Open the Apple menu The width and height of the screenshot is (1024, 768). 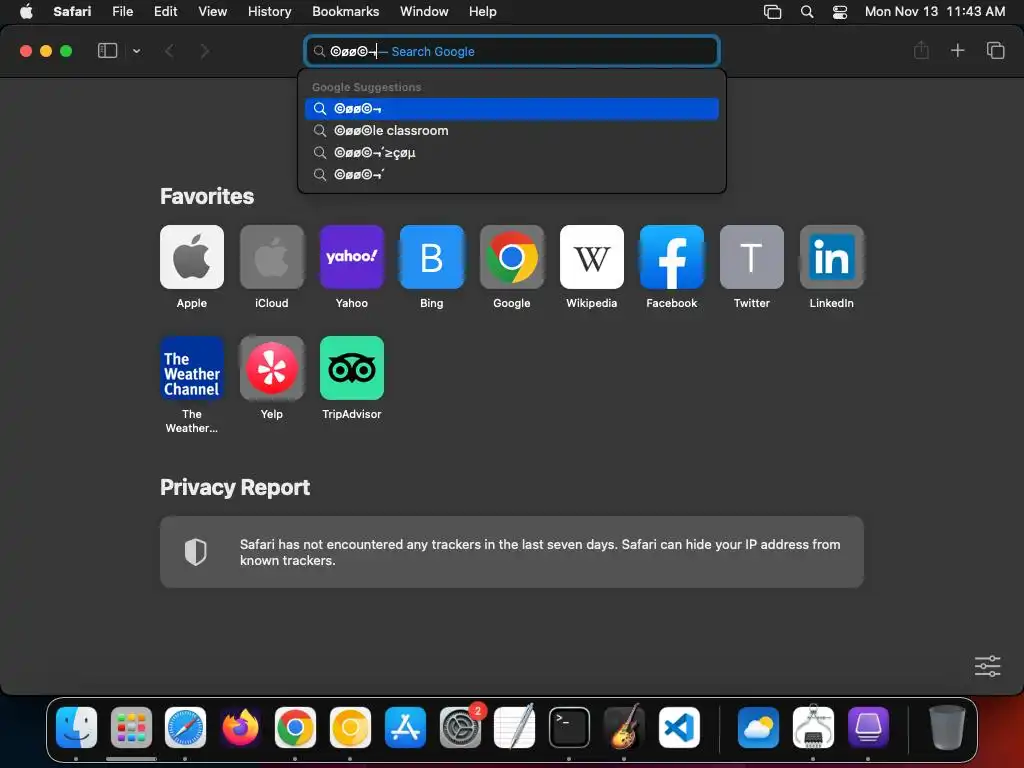tap(26, 11)
